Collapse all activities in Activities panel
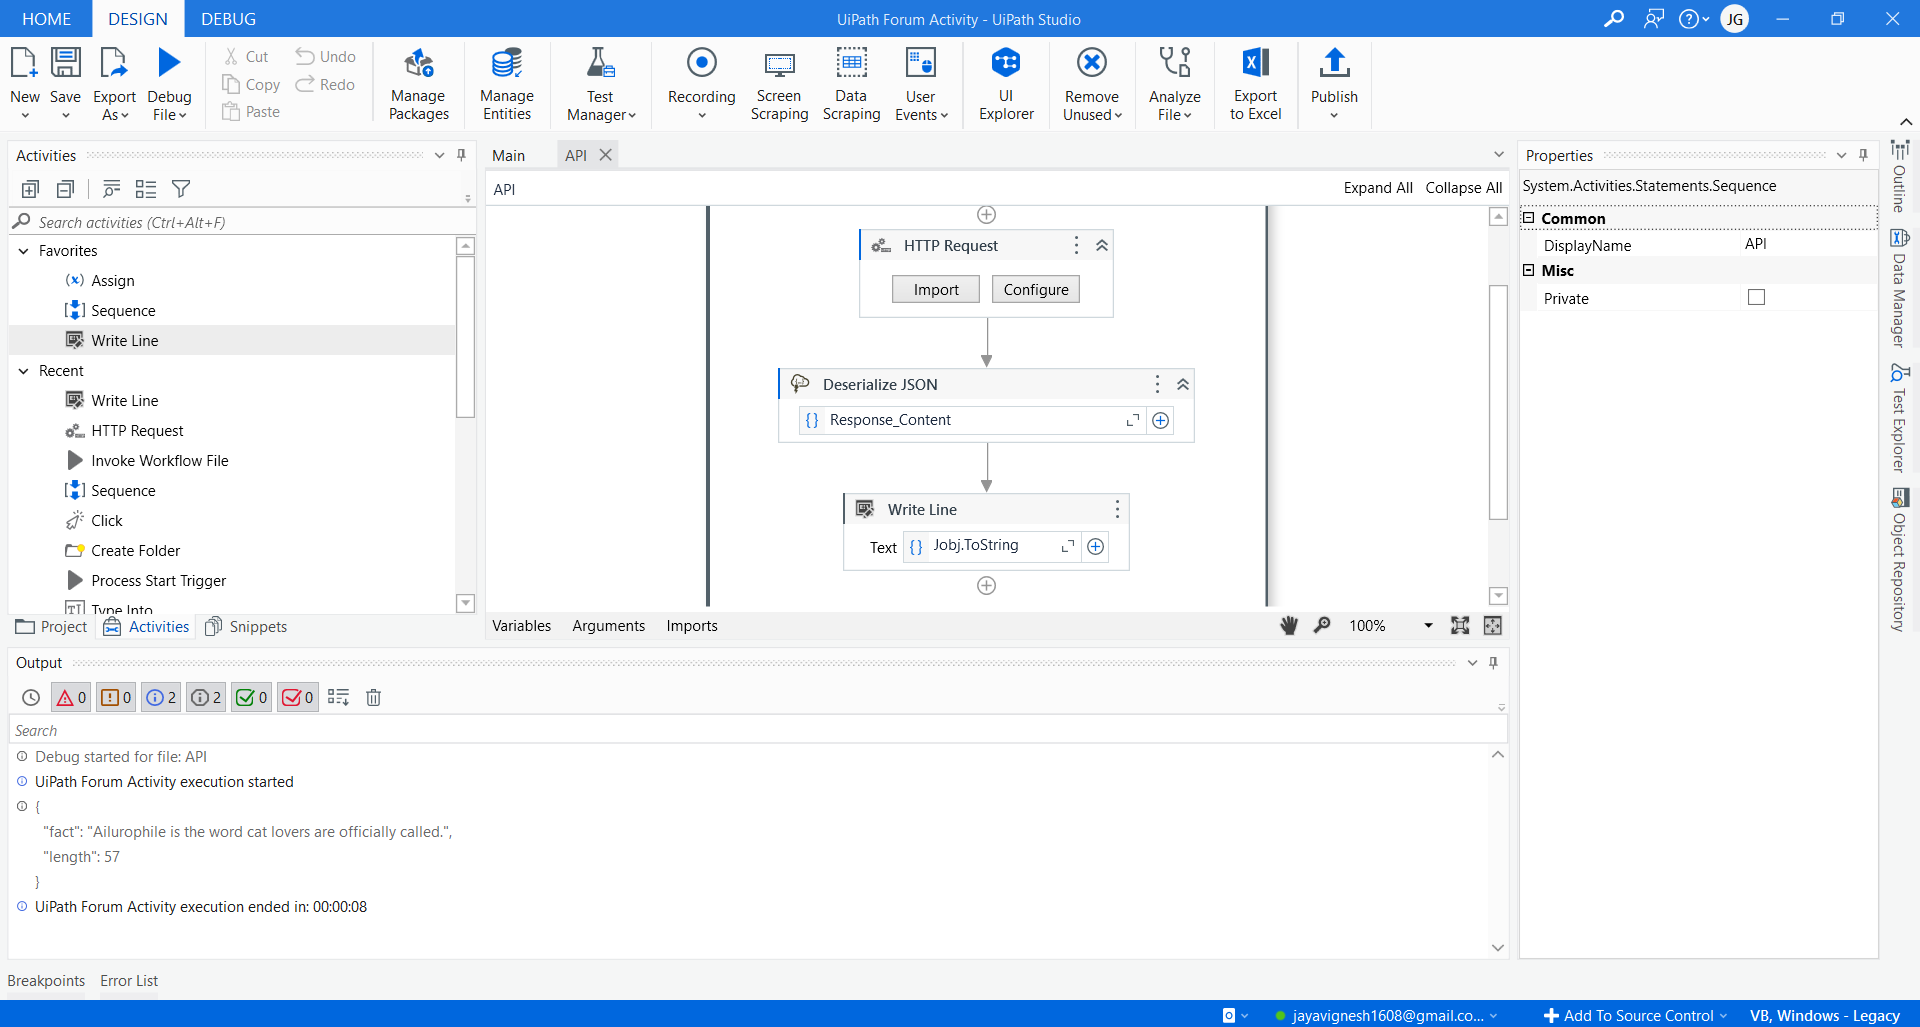The image size is (1920, 1027). pos(66,189)
